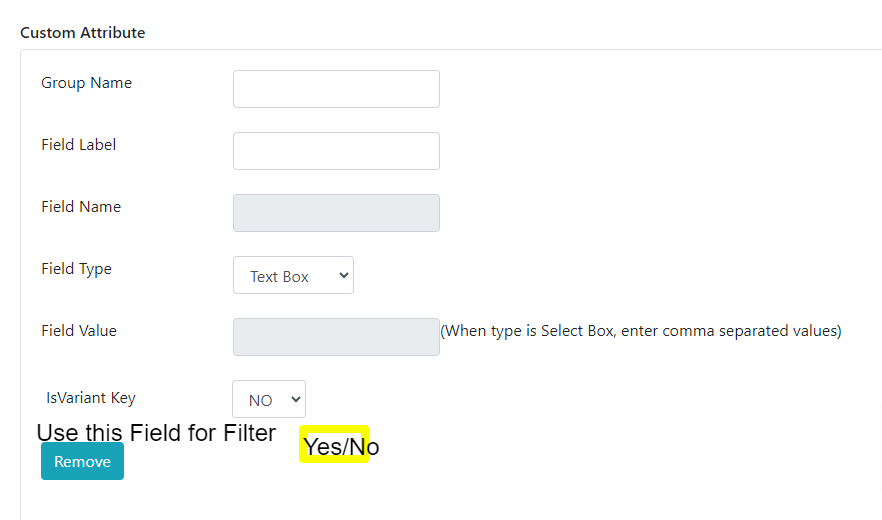Click the Custom Attribute section heading
The height and width of the screenshot is (520, 882).
[83, 33]
